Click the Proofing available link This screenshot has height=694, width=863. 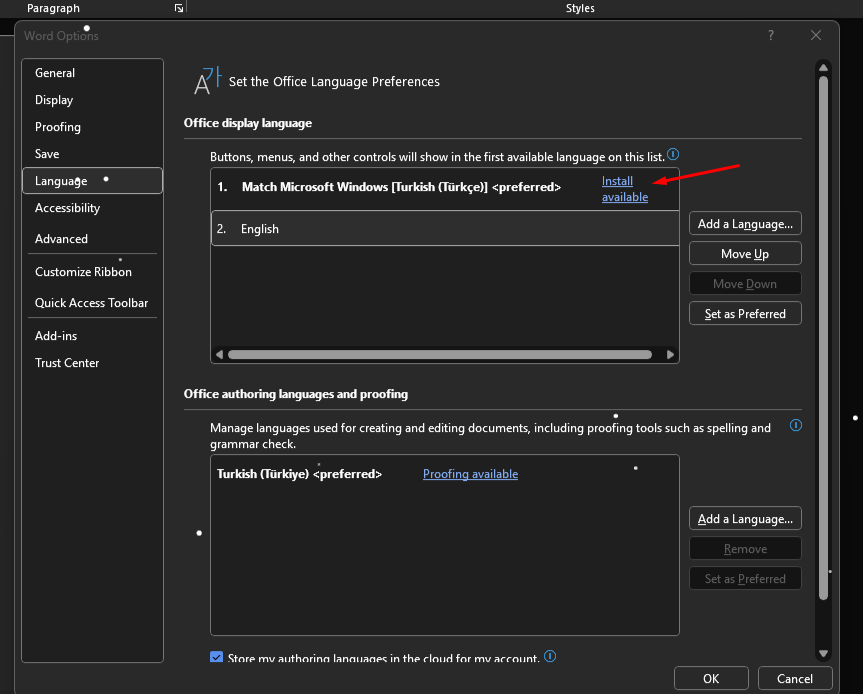[x=470, y=474]
